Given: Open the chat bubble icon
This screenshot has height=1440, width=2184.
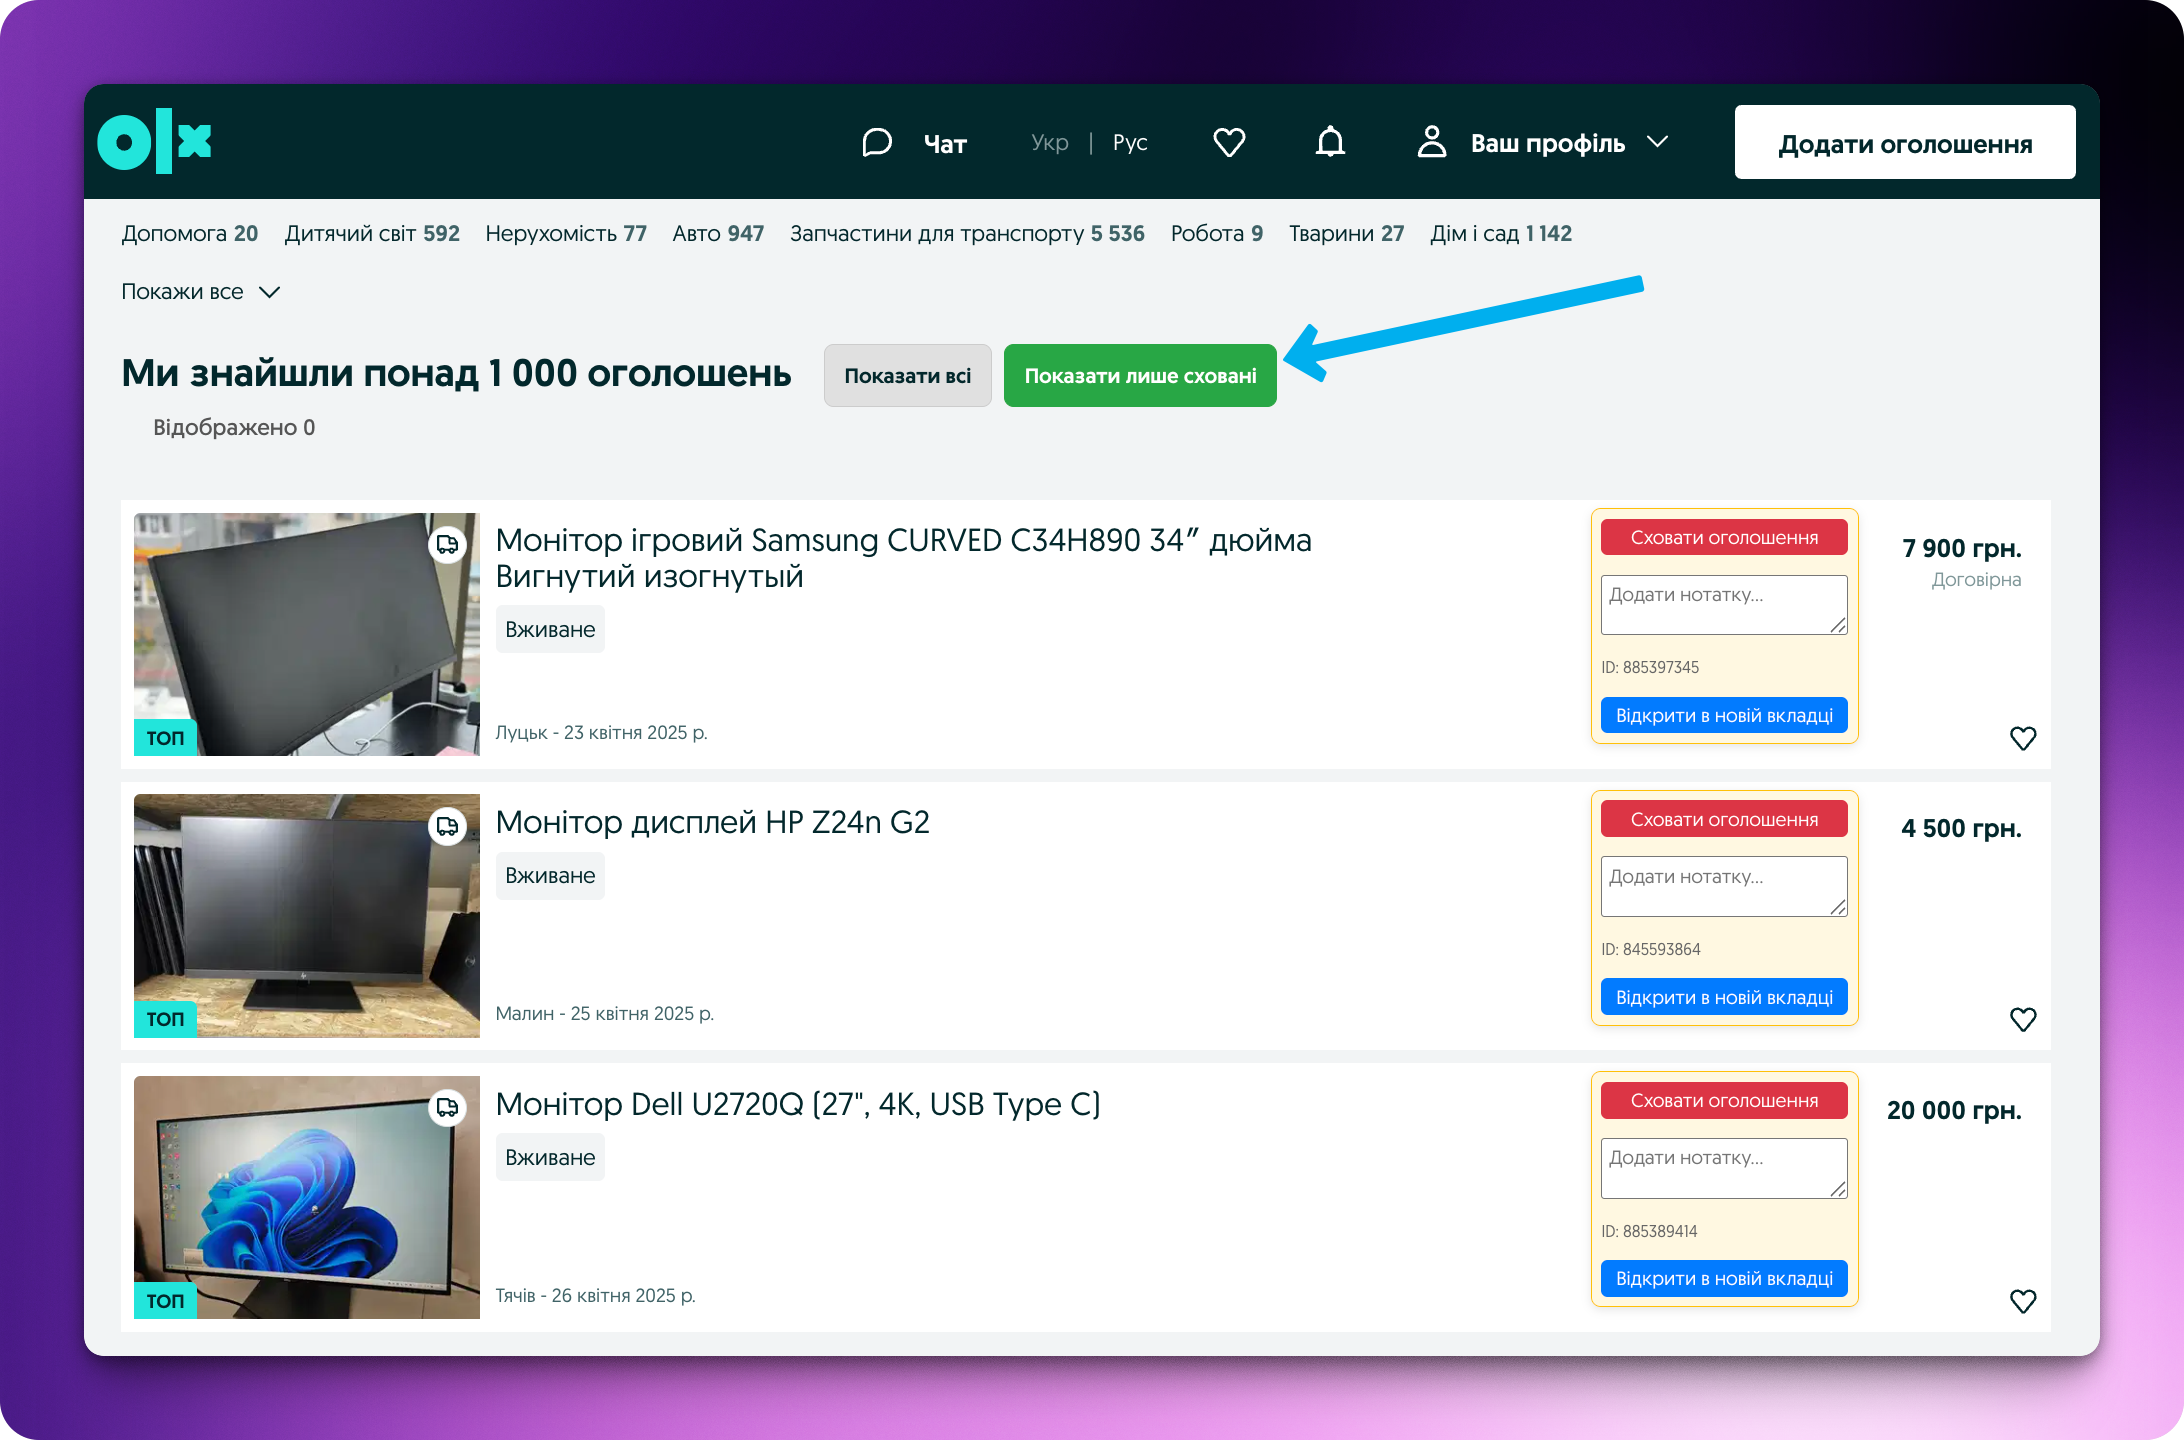Looking at the screenshot, I should 877,143.
